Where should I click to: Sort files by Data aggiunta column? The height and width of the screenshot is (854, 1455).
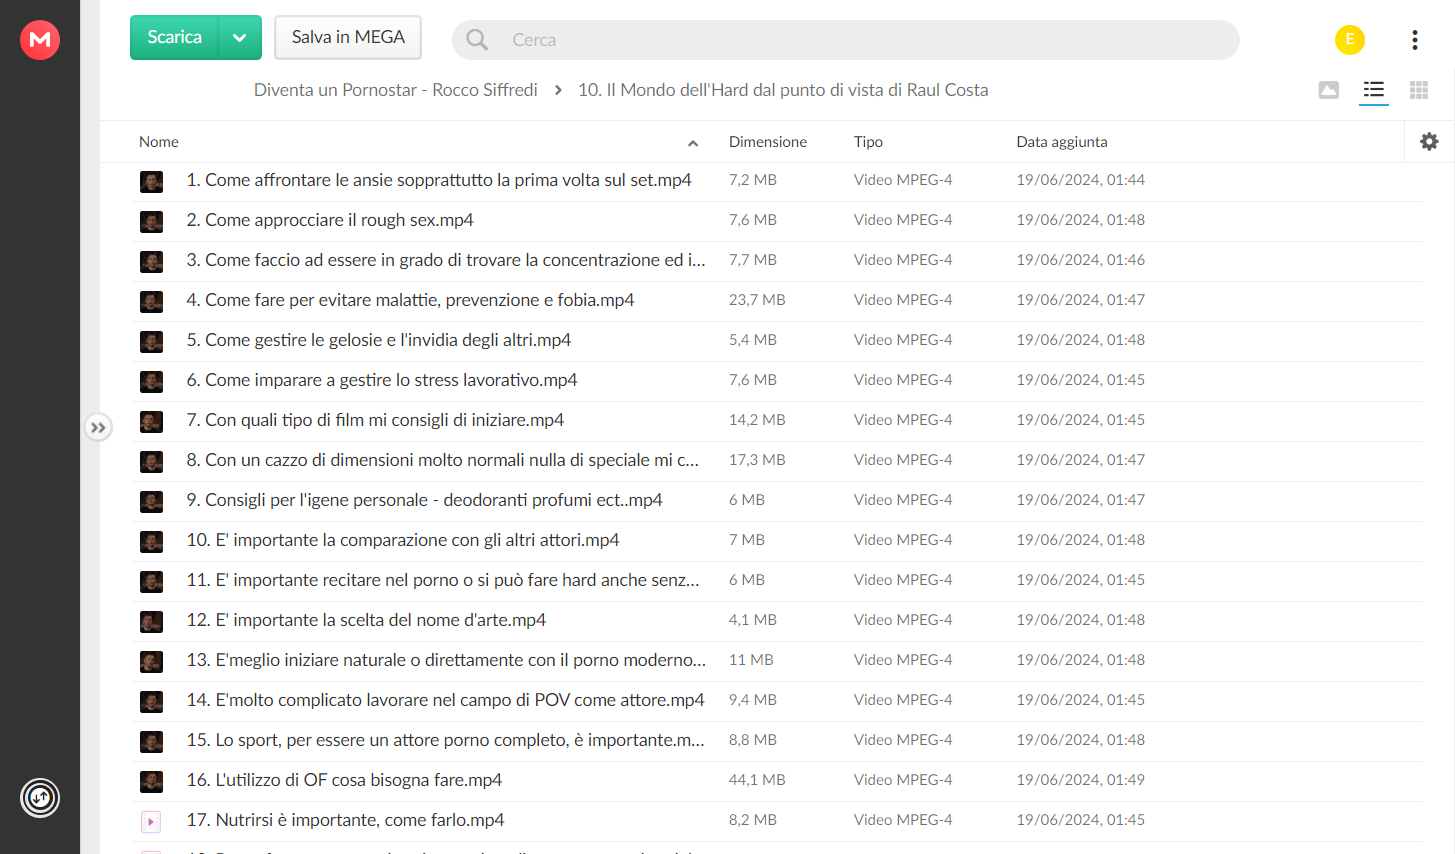point(1062,142)
